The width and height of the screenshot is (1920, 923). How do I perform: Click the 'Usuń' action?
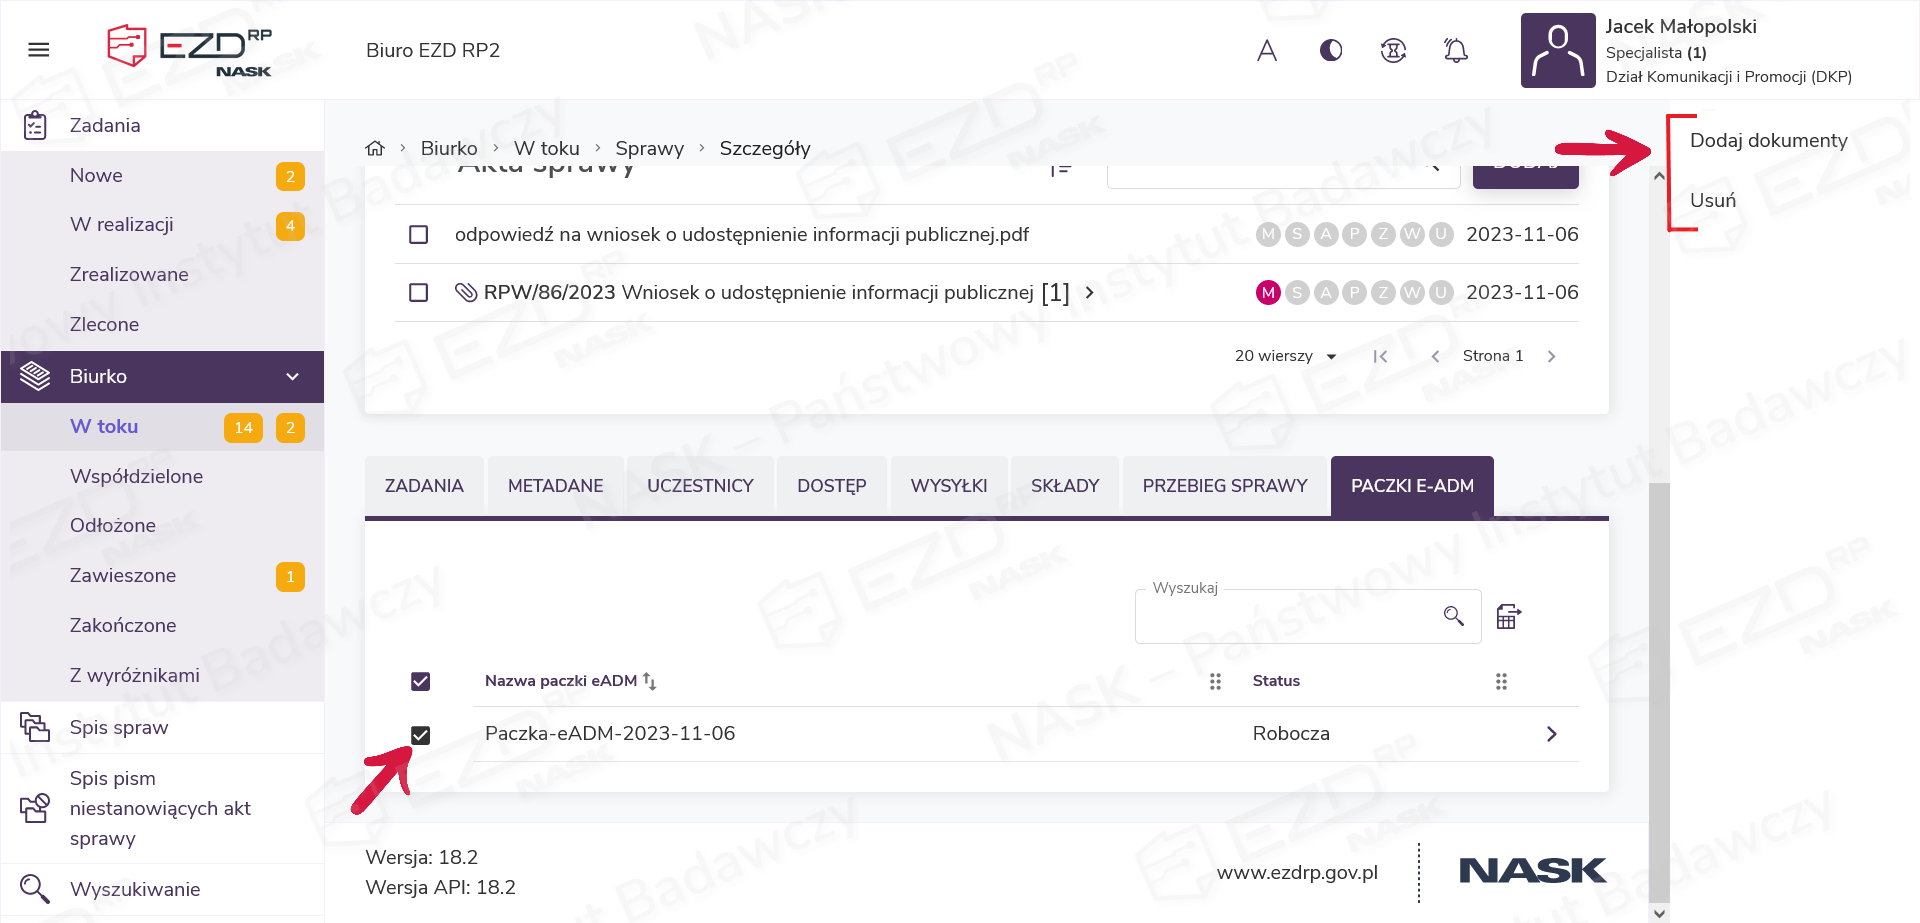click(x=1713, y=201)
